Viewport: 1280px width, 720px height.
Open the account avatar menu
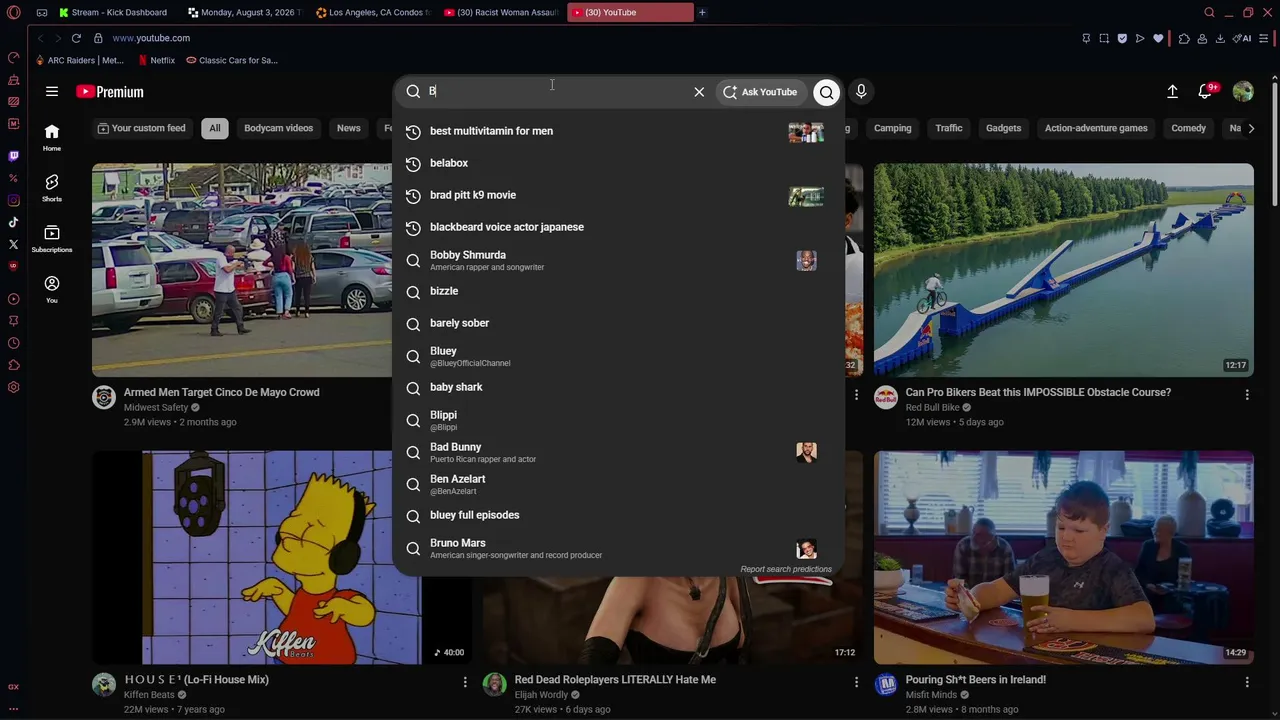point(1243,91)
